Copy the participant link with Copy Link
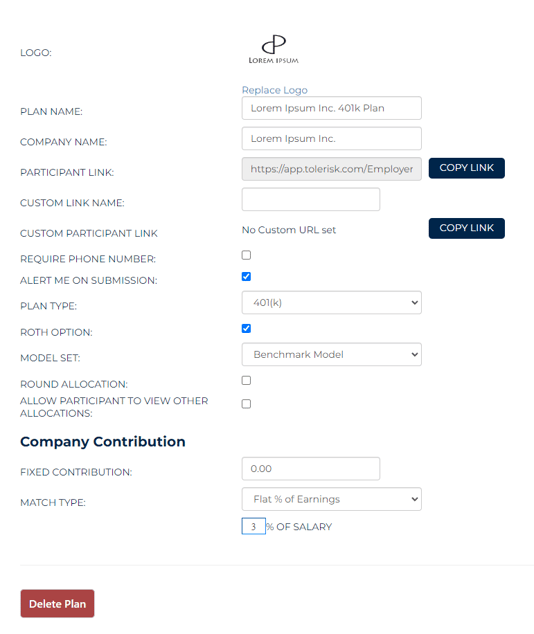The width and height of the screenshot is (534, 634). tap(466, 168)
